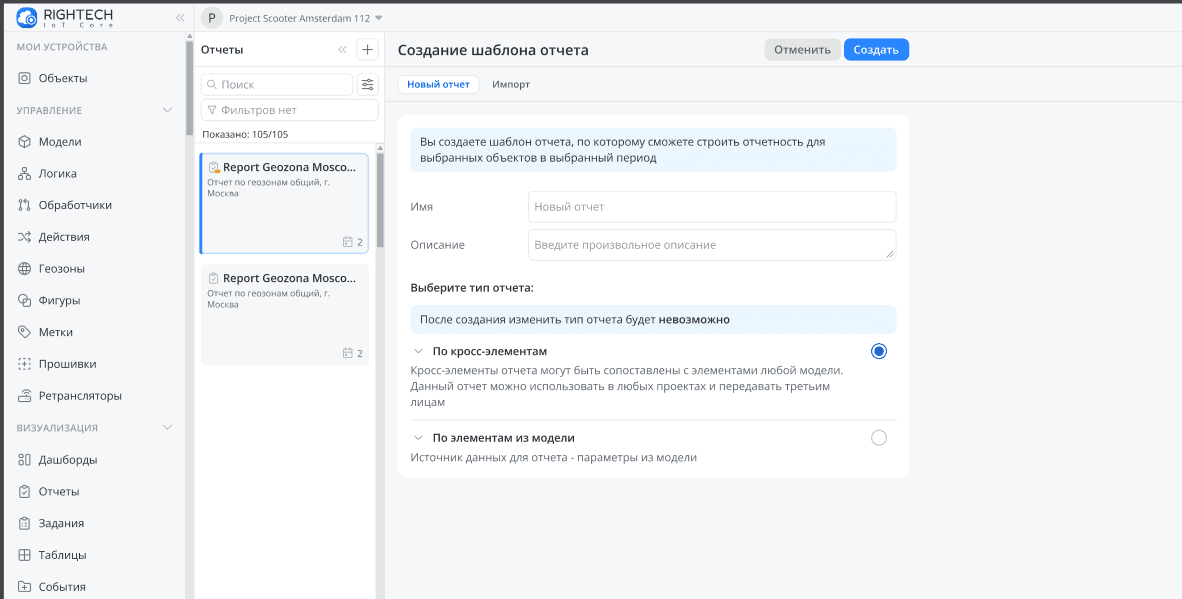Open the Logic section icon
Viewport: 1182px width, 599px height.
point(25,174)
